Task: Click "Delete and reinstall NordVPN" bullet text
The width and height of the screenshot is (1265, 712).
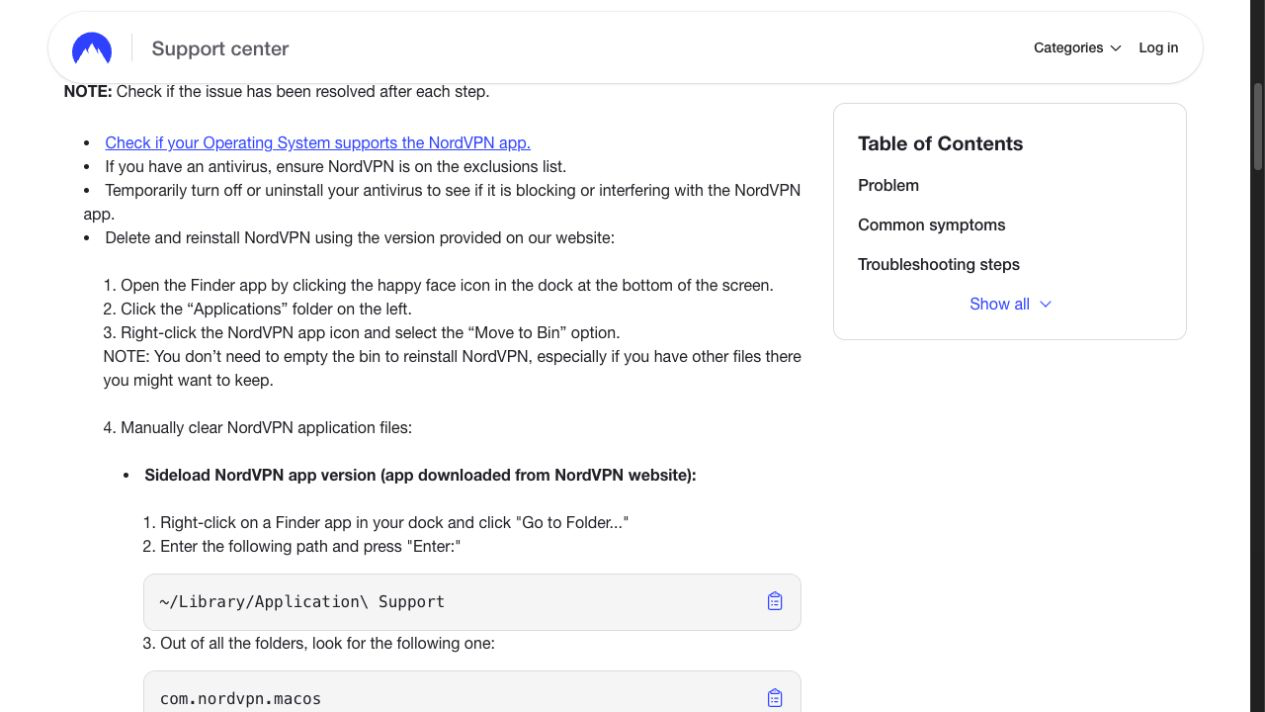Action: (x=360, y=238)
